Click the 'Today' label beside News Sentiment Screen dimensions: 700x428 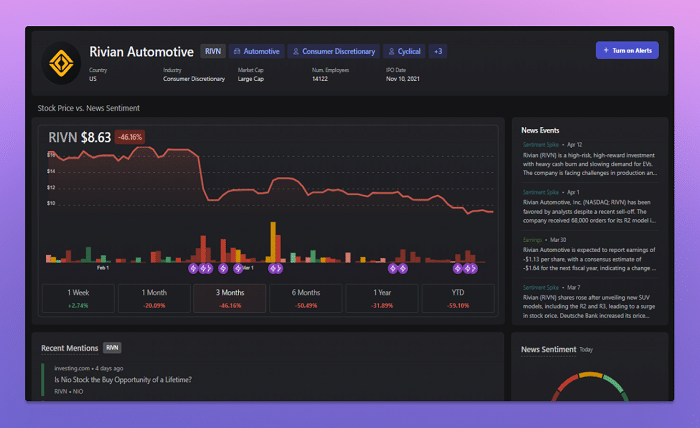(586, 349)
